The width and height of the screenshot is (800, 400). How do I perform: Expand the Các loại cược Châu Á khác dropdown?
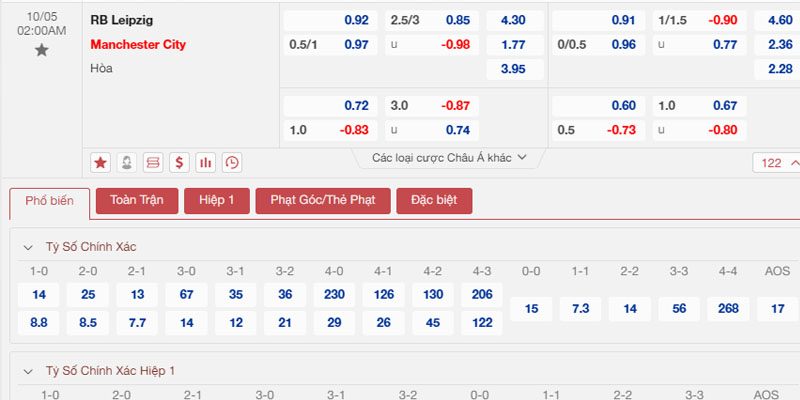pos(449,158)
